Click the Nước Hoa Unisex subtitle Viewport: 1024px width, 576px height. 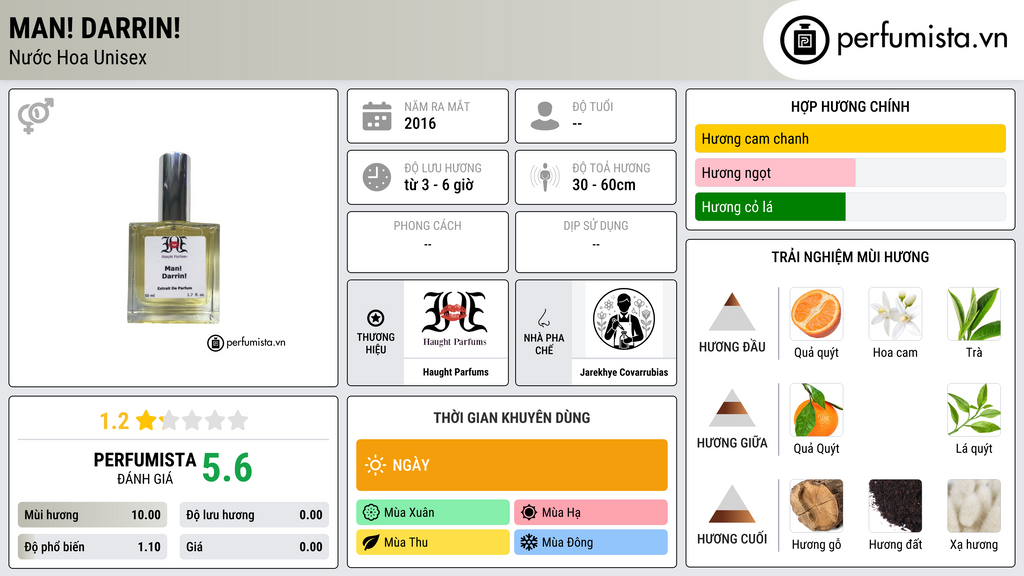point(78,57)
